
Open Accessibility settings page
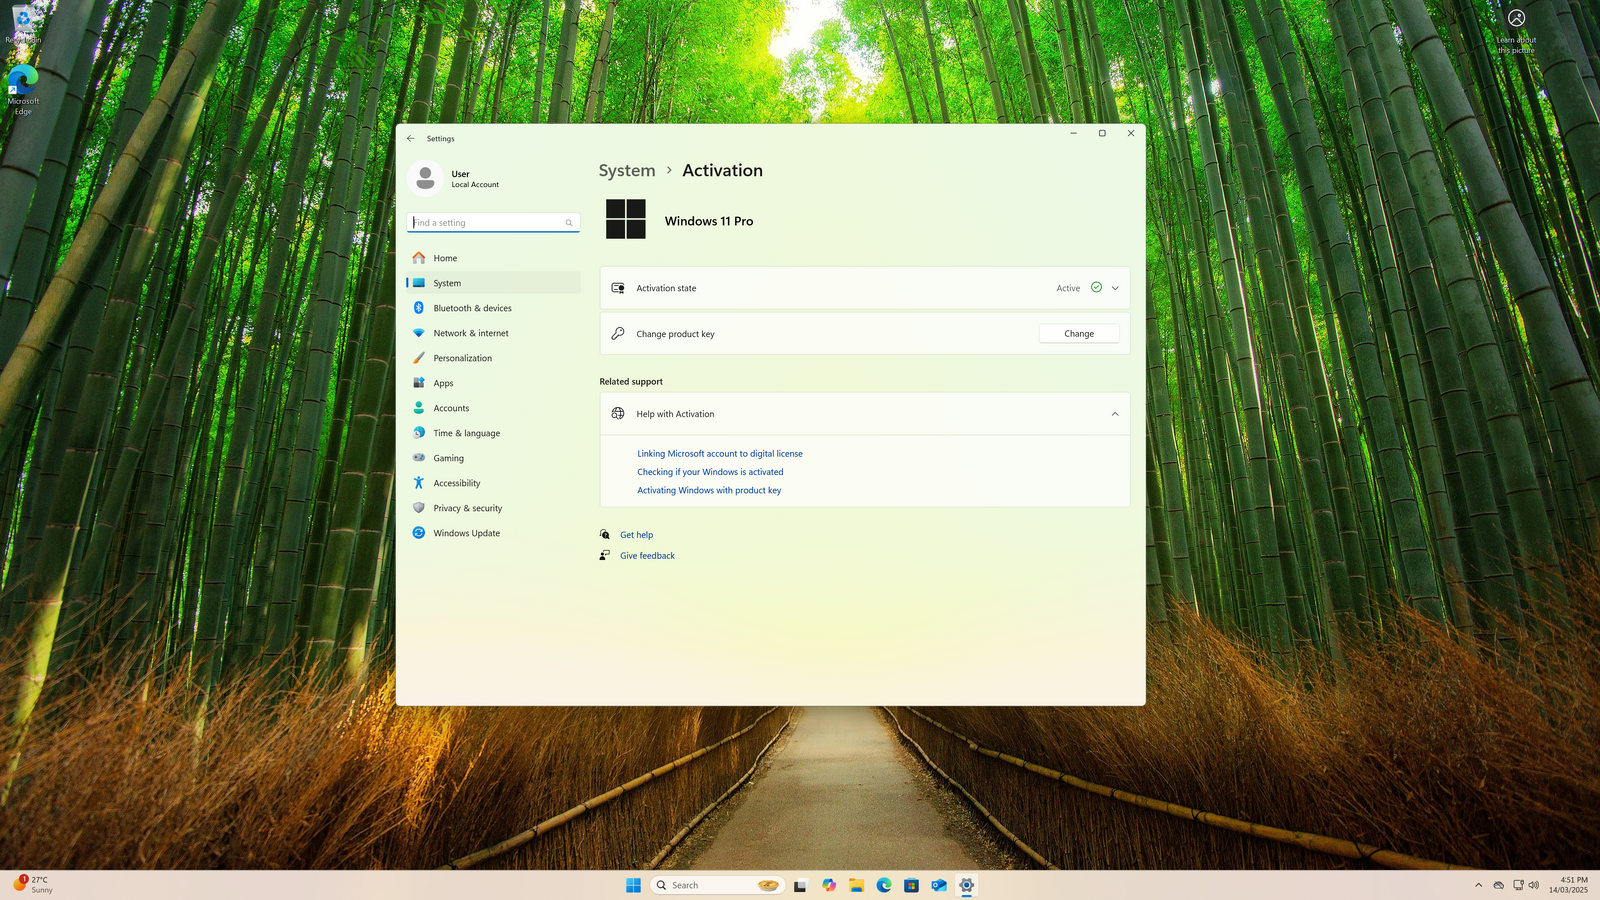tap(456, 483)
